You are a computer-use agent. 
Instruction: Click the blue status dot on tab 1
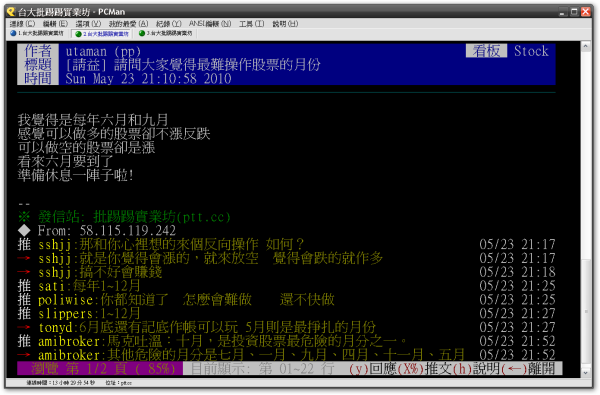13,33
